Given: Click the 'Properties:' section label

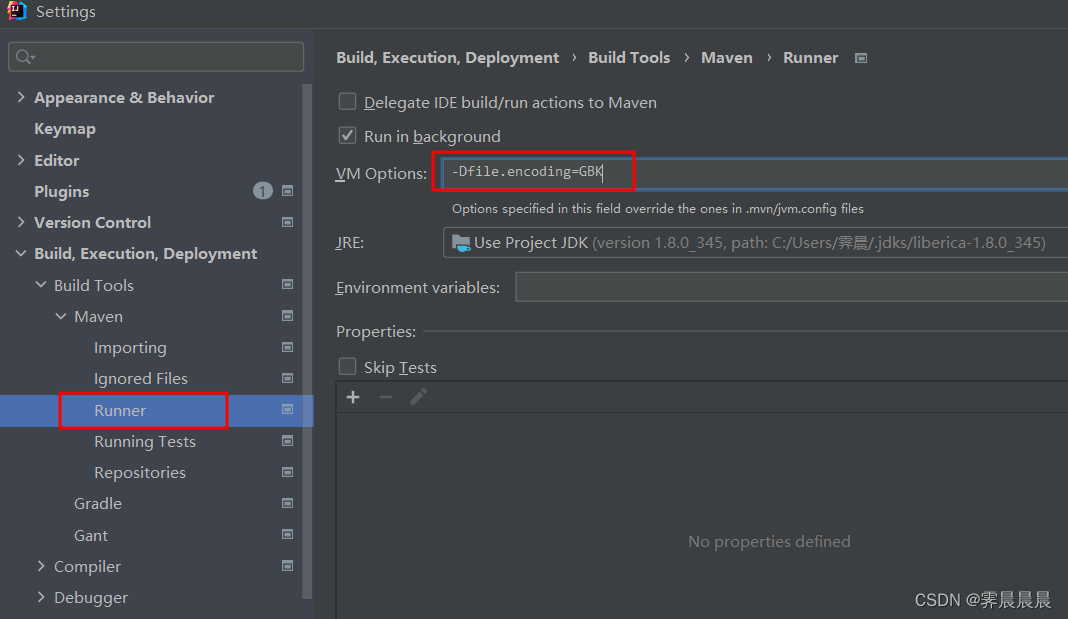Looking at the screenshot, I should [x=376, y=332].
